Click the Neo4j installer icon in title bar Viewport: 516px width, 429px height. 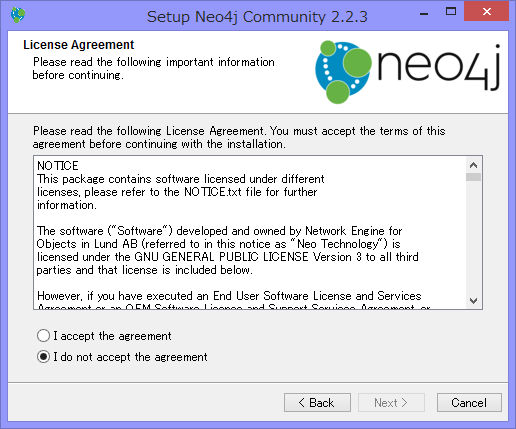[x=18, y=15]
